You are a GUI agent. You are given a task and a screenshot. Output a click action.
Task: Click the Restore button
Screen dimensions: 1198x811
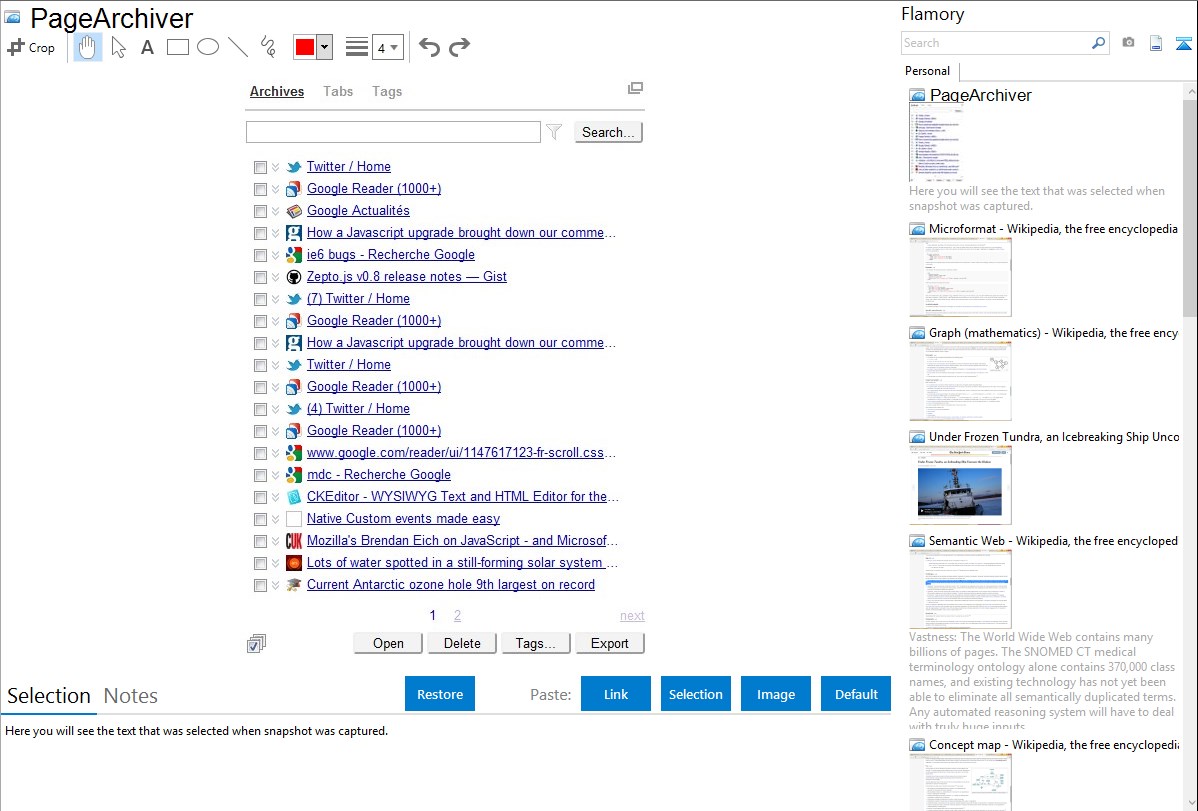pyautogui.click(x=440, y=694)
